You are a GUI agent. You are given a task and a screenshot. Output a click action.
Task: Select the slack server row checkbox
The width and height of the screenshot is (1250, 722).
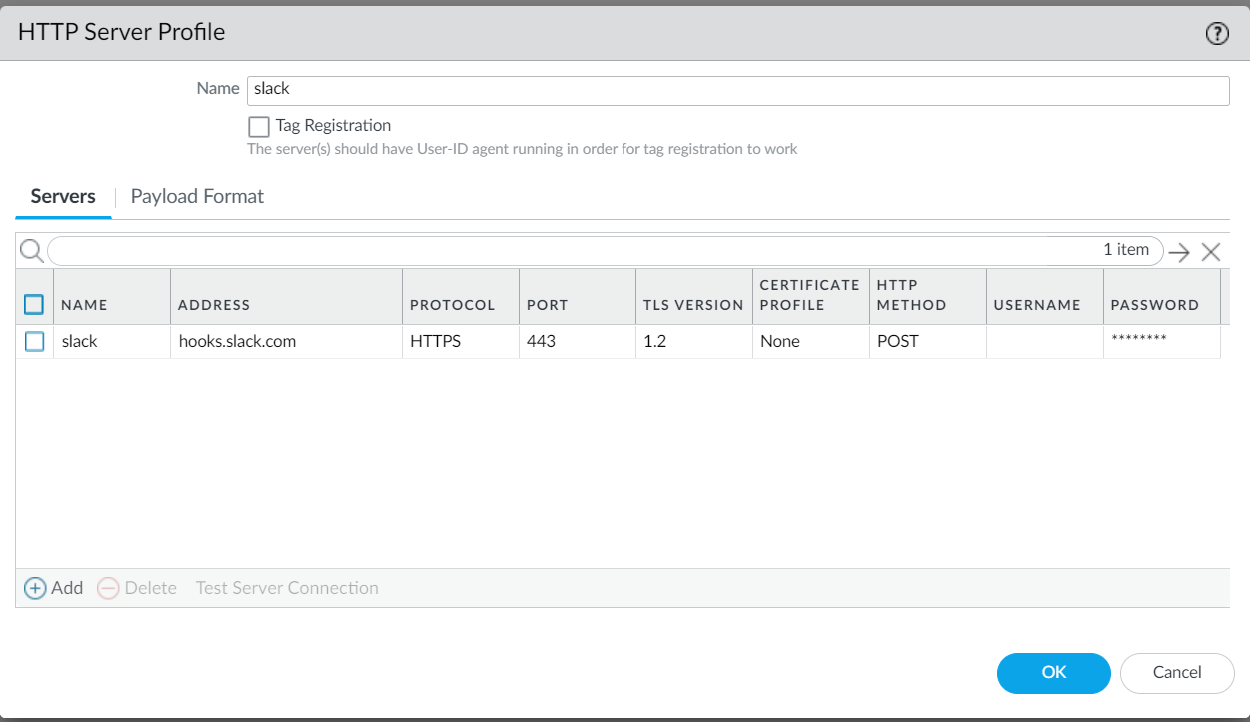35,341
